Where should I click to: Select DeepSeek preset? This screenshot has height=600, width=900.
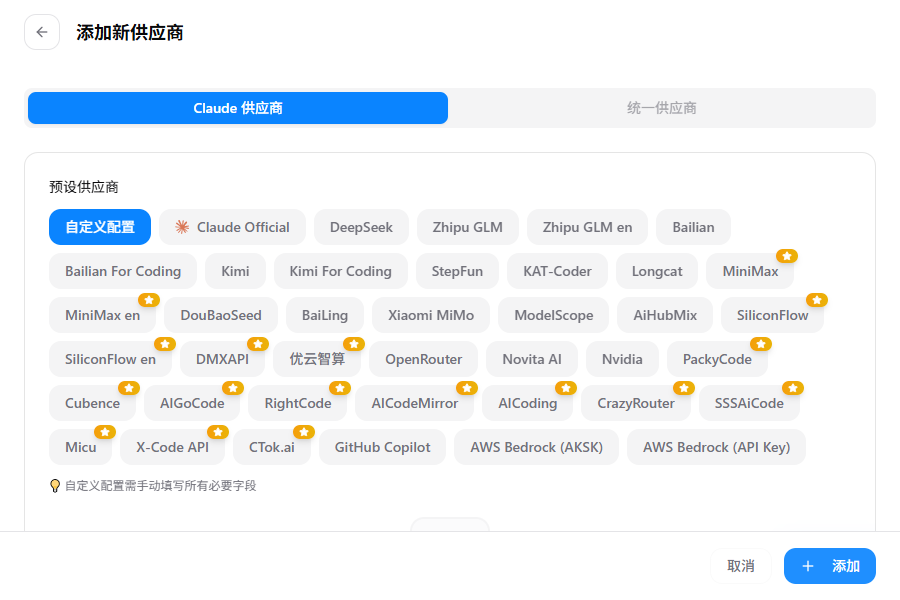pyautogui.click(x=361, y=227)
